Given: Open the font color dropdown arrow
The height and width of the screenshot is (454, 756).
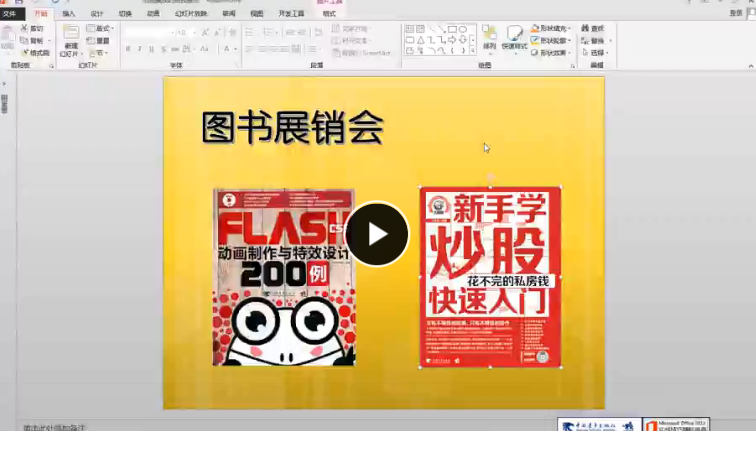Looking at the screenshot, I should [236, 49].
